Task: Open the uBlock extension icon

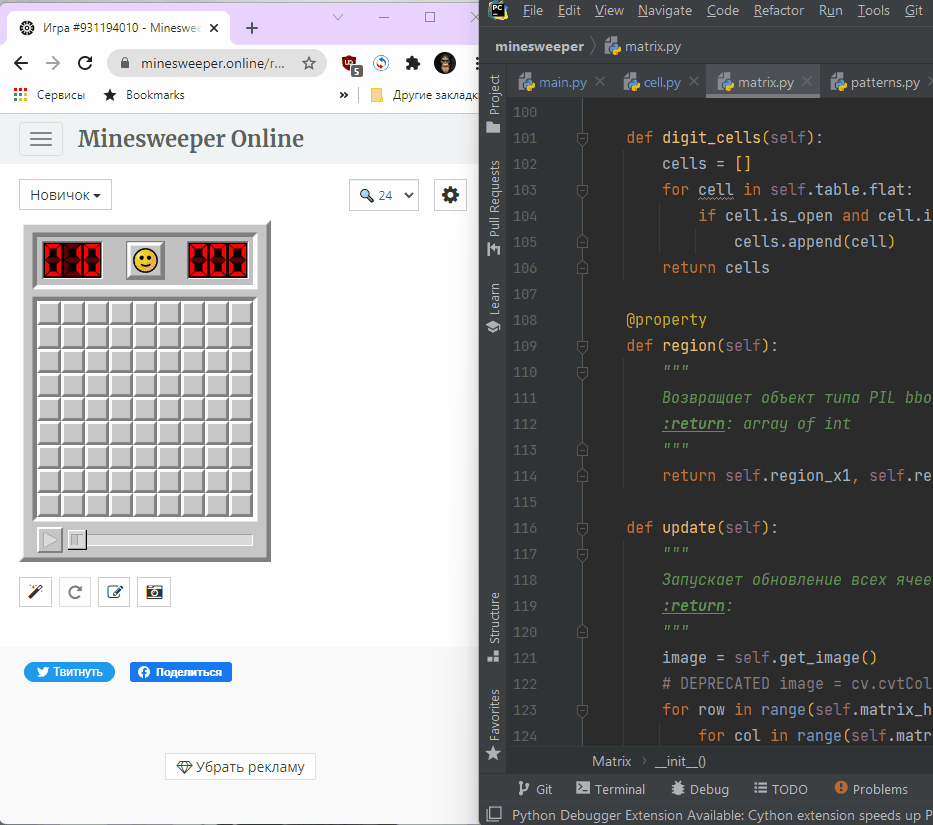Action: (351, 64)
